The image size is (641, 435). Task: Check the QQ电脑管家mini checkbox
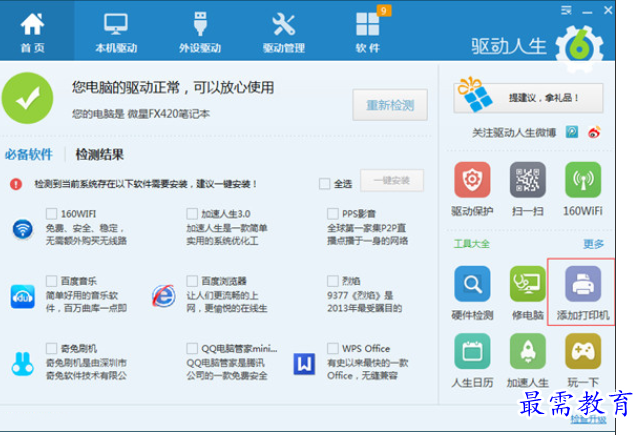pyautogui.click(x=192, y=348)
